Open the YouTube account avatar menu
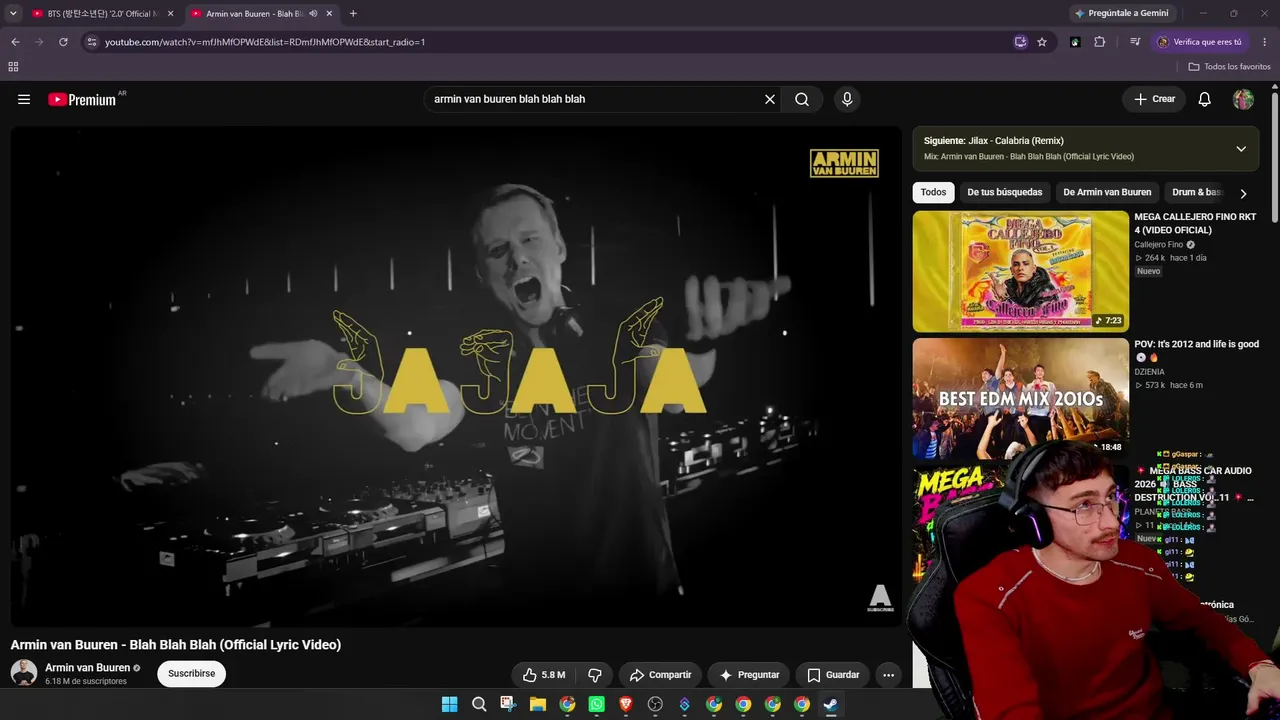This screenshot has width=1280, height=720. 1243,99
